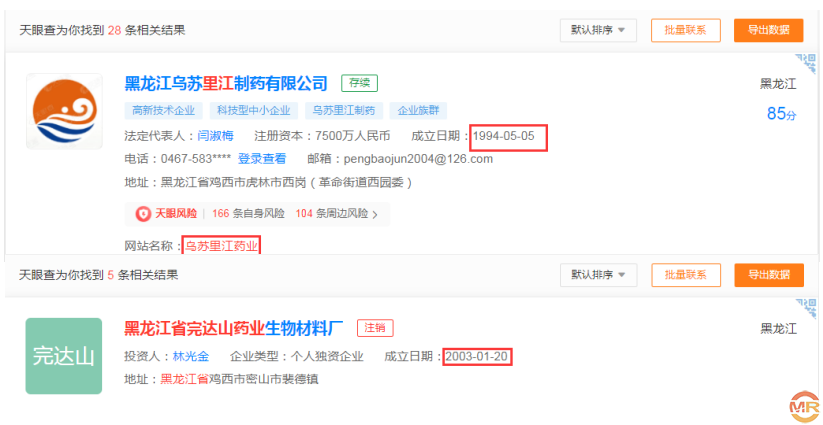Image resolution: width=823 pixels, height=425 pixels.
Task: Expand the risk bar chevron arrow
Action: point(375,214)
